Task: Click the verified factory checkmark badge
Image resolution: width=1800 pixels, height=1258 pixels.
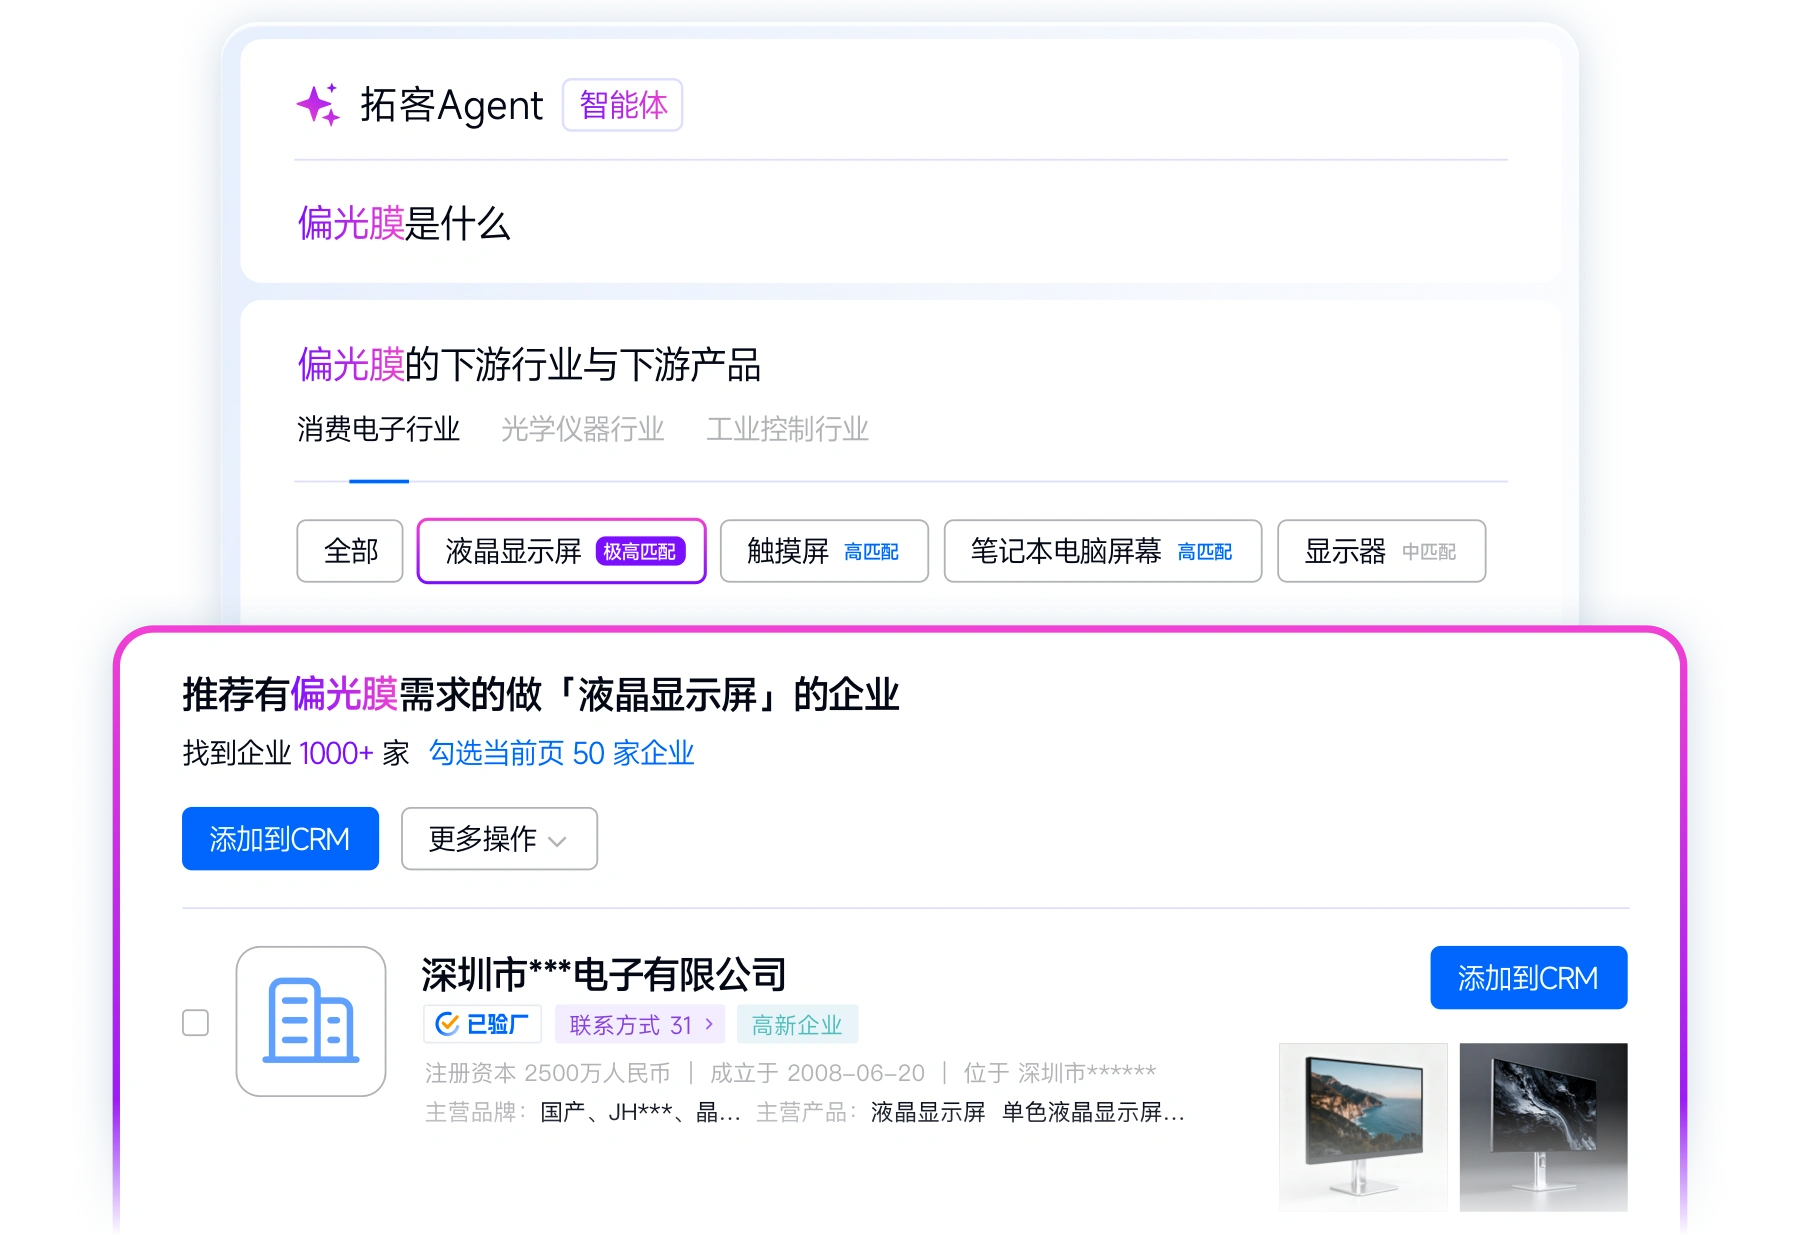Action: 482,1024
